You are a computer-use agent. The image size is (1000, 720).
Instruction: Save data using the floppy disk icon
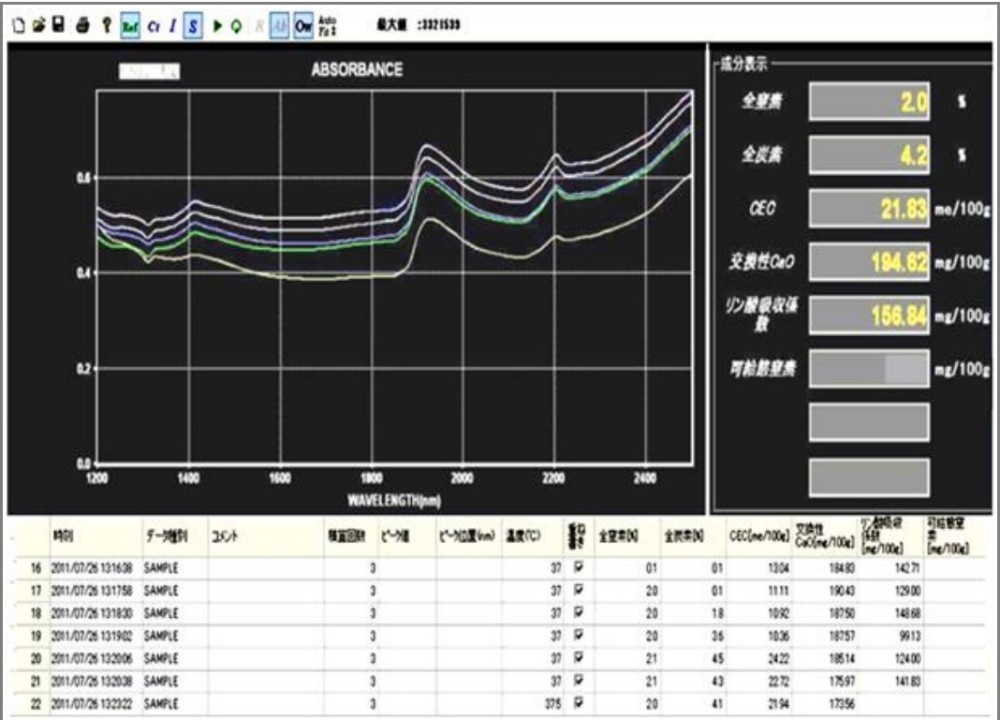coord(58,26)
